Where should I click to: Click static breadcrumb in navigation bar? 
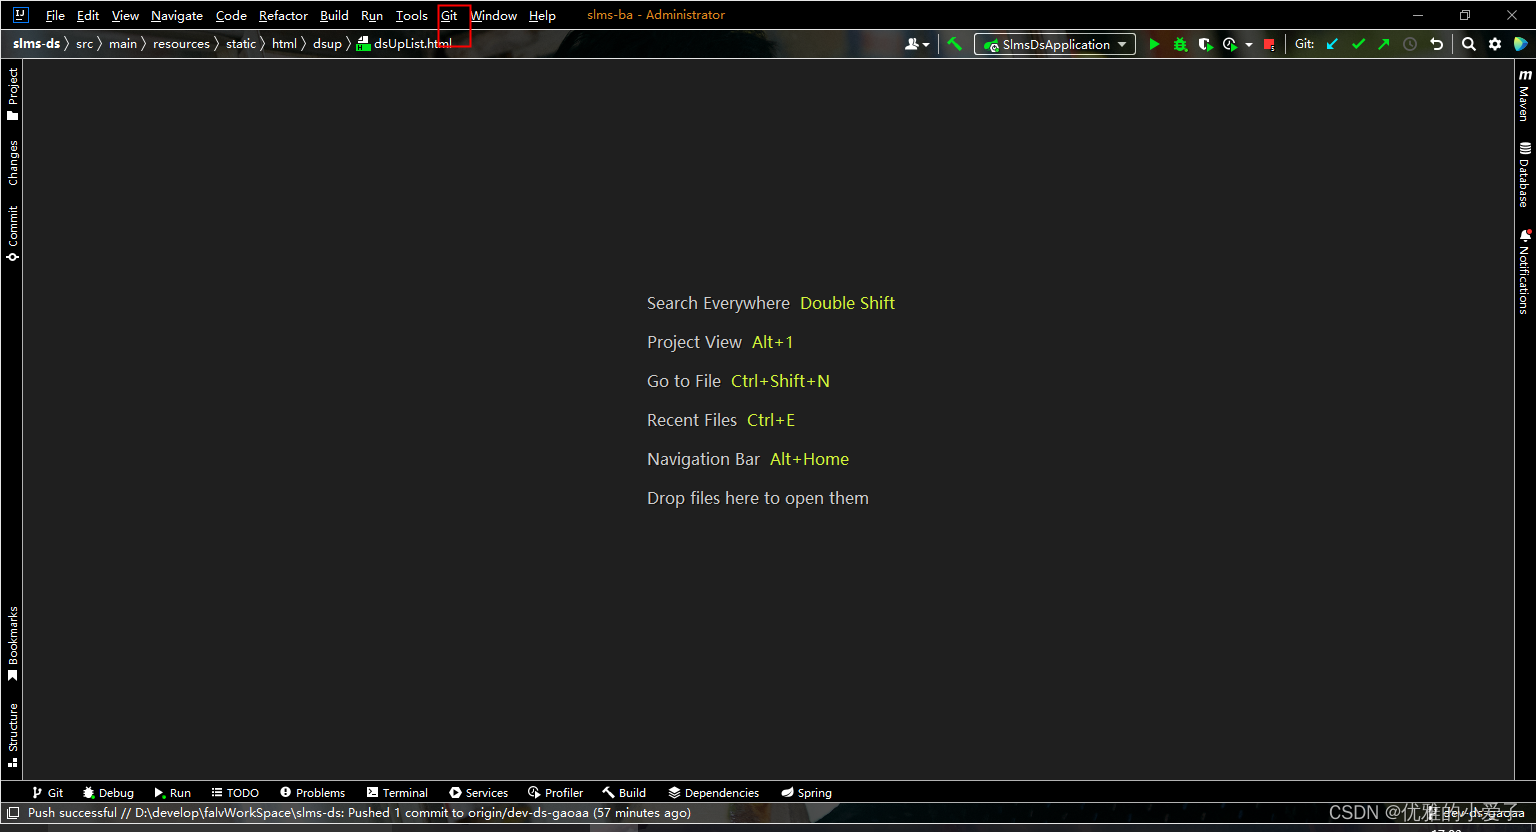pyautogui.click(x=241, y=44)
